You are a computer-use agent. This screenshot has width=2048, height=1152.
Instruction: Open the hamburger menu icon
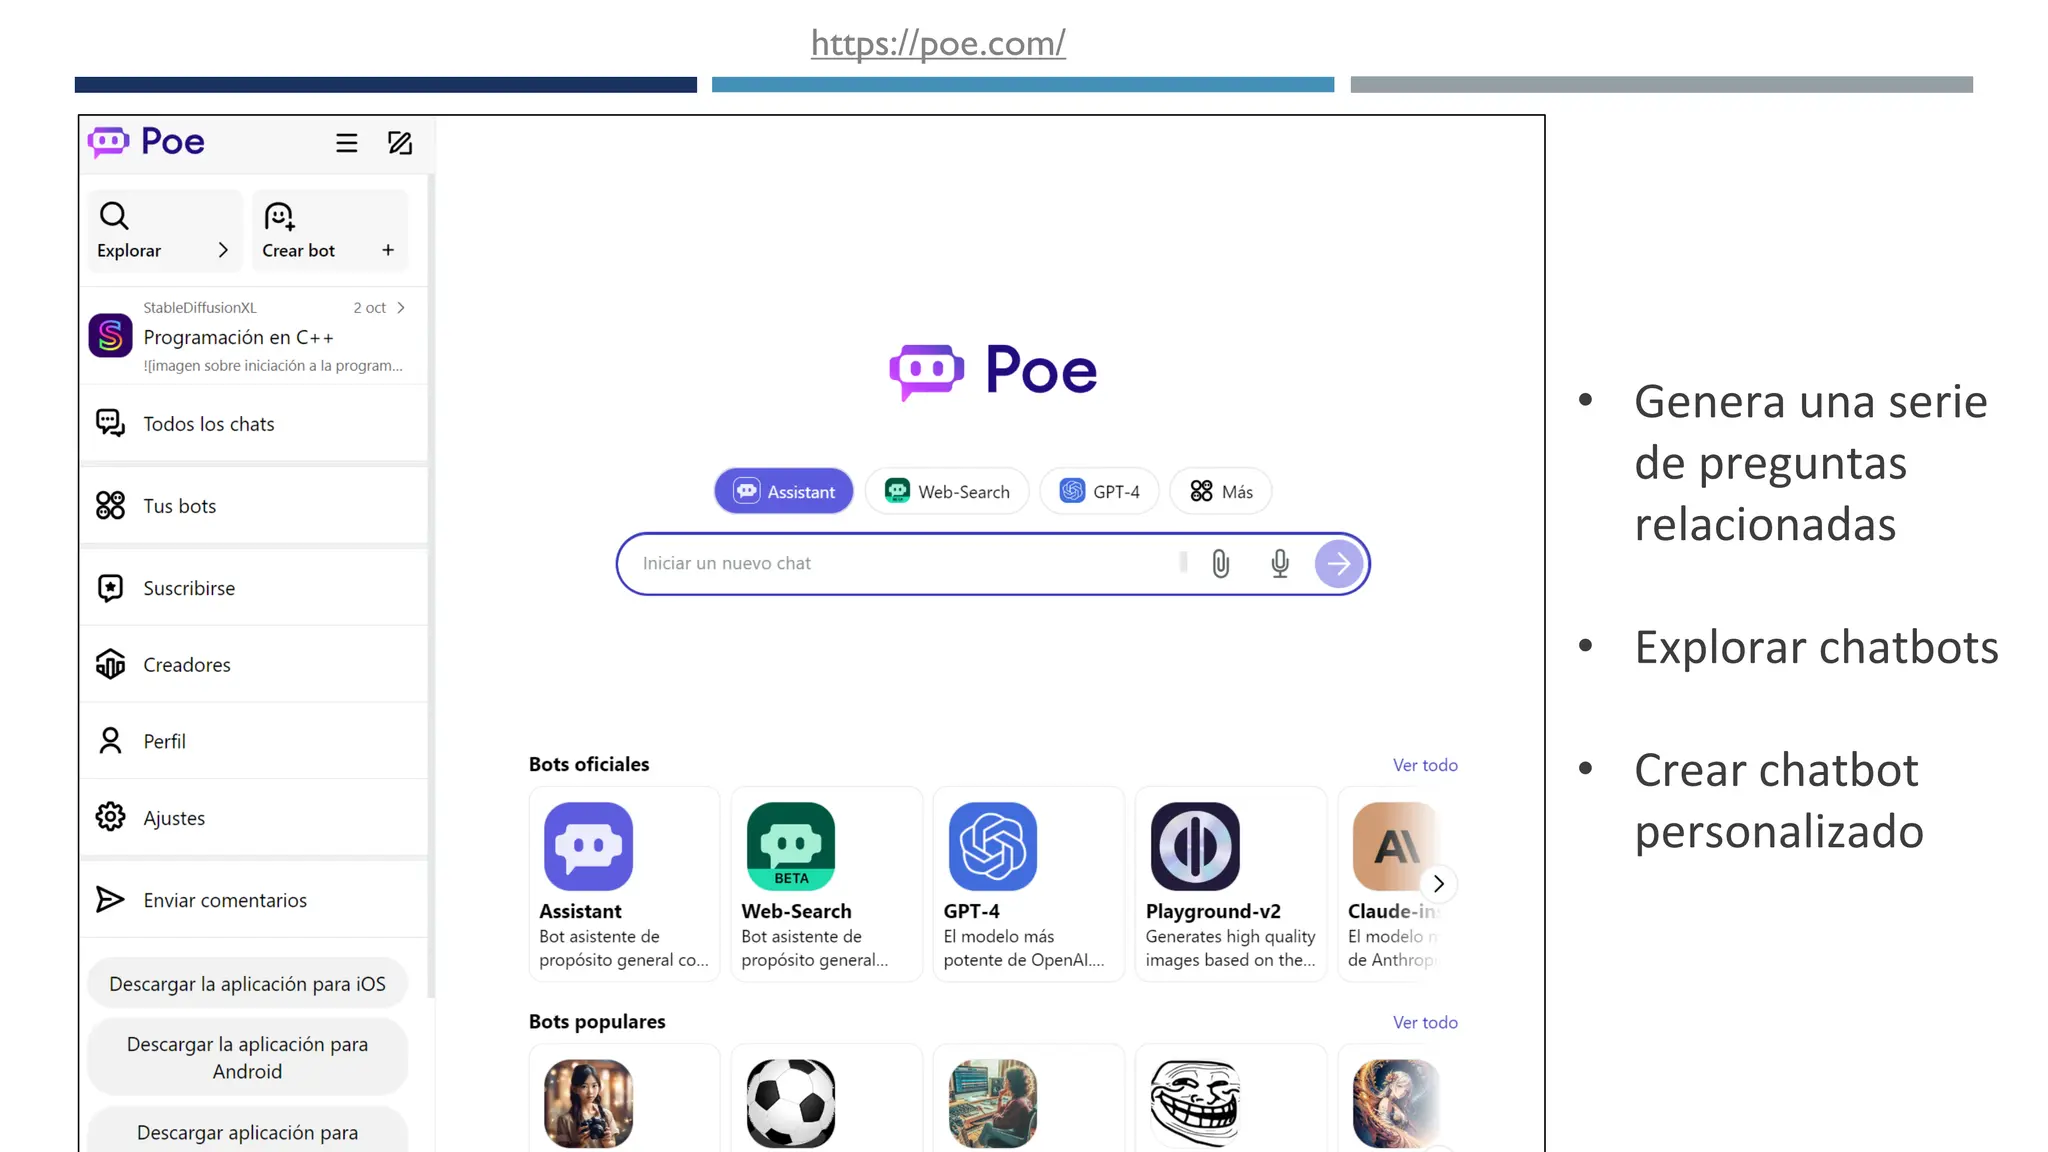[x=346, y=143]
